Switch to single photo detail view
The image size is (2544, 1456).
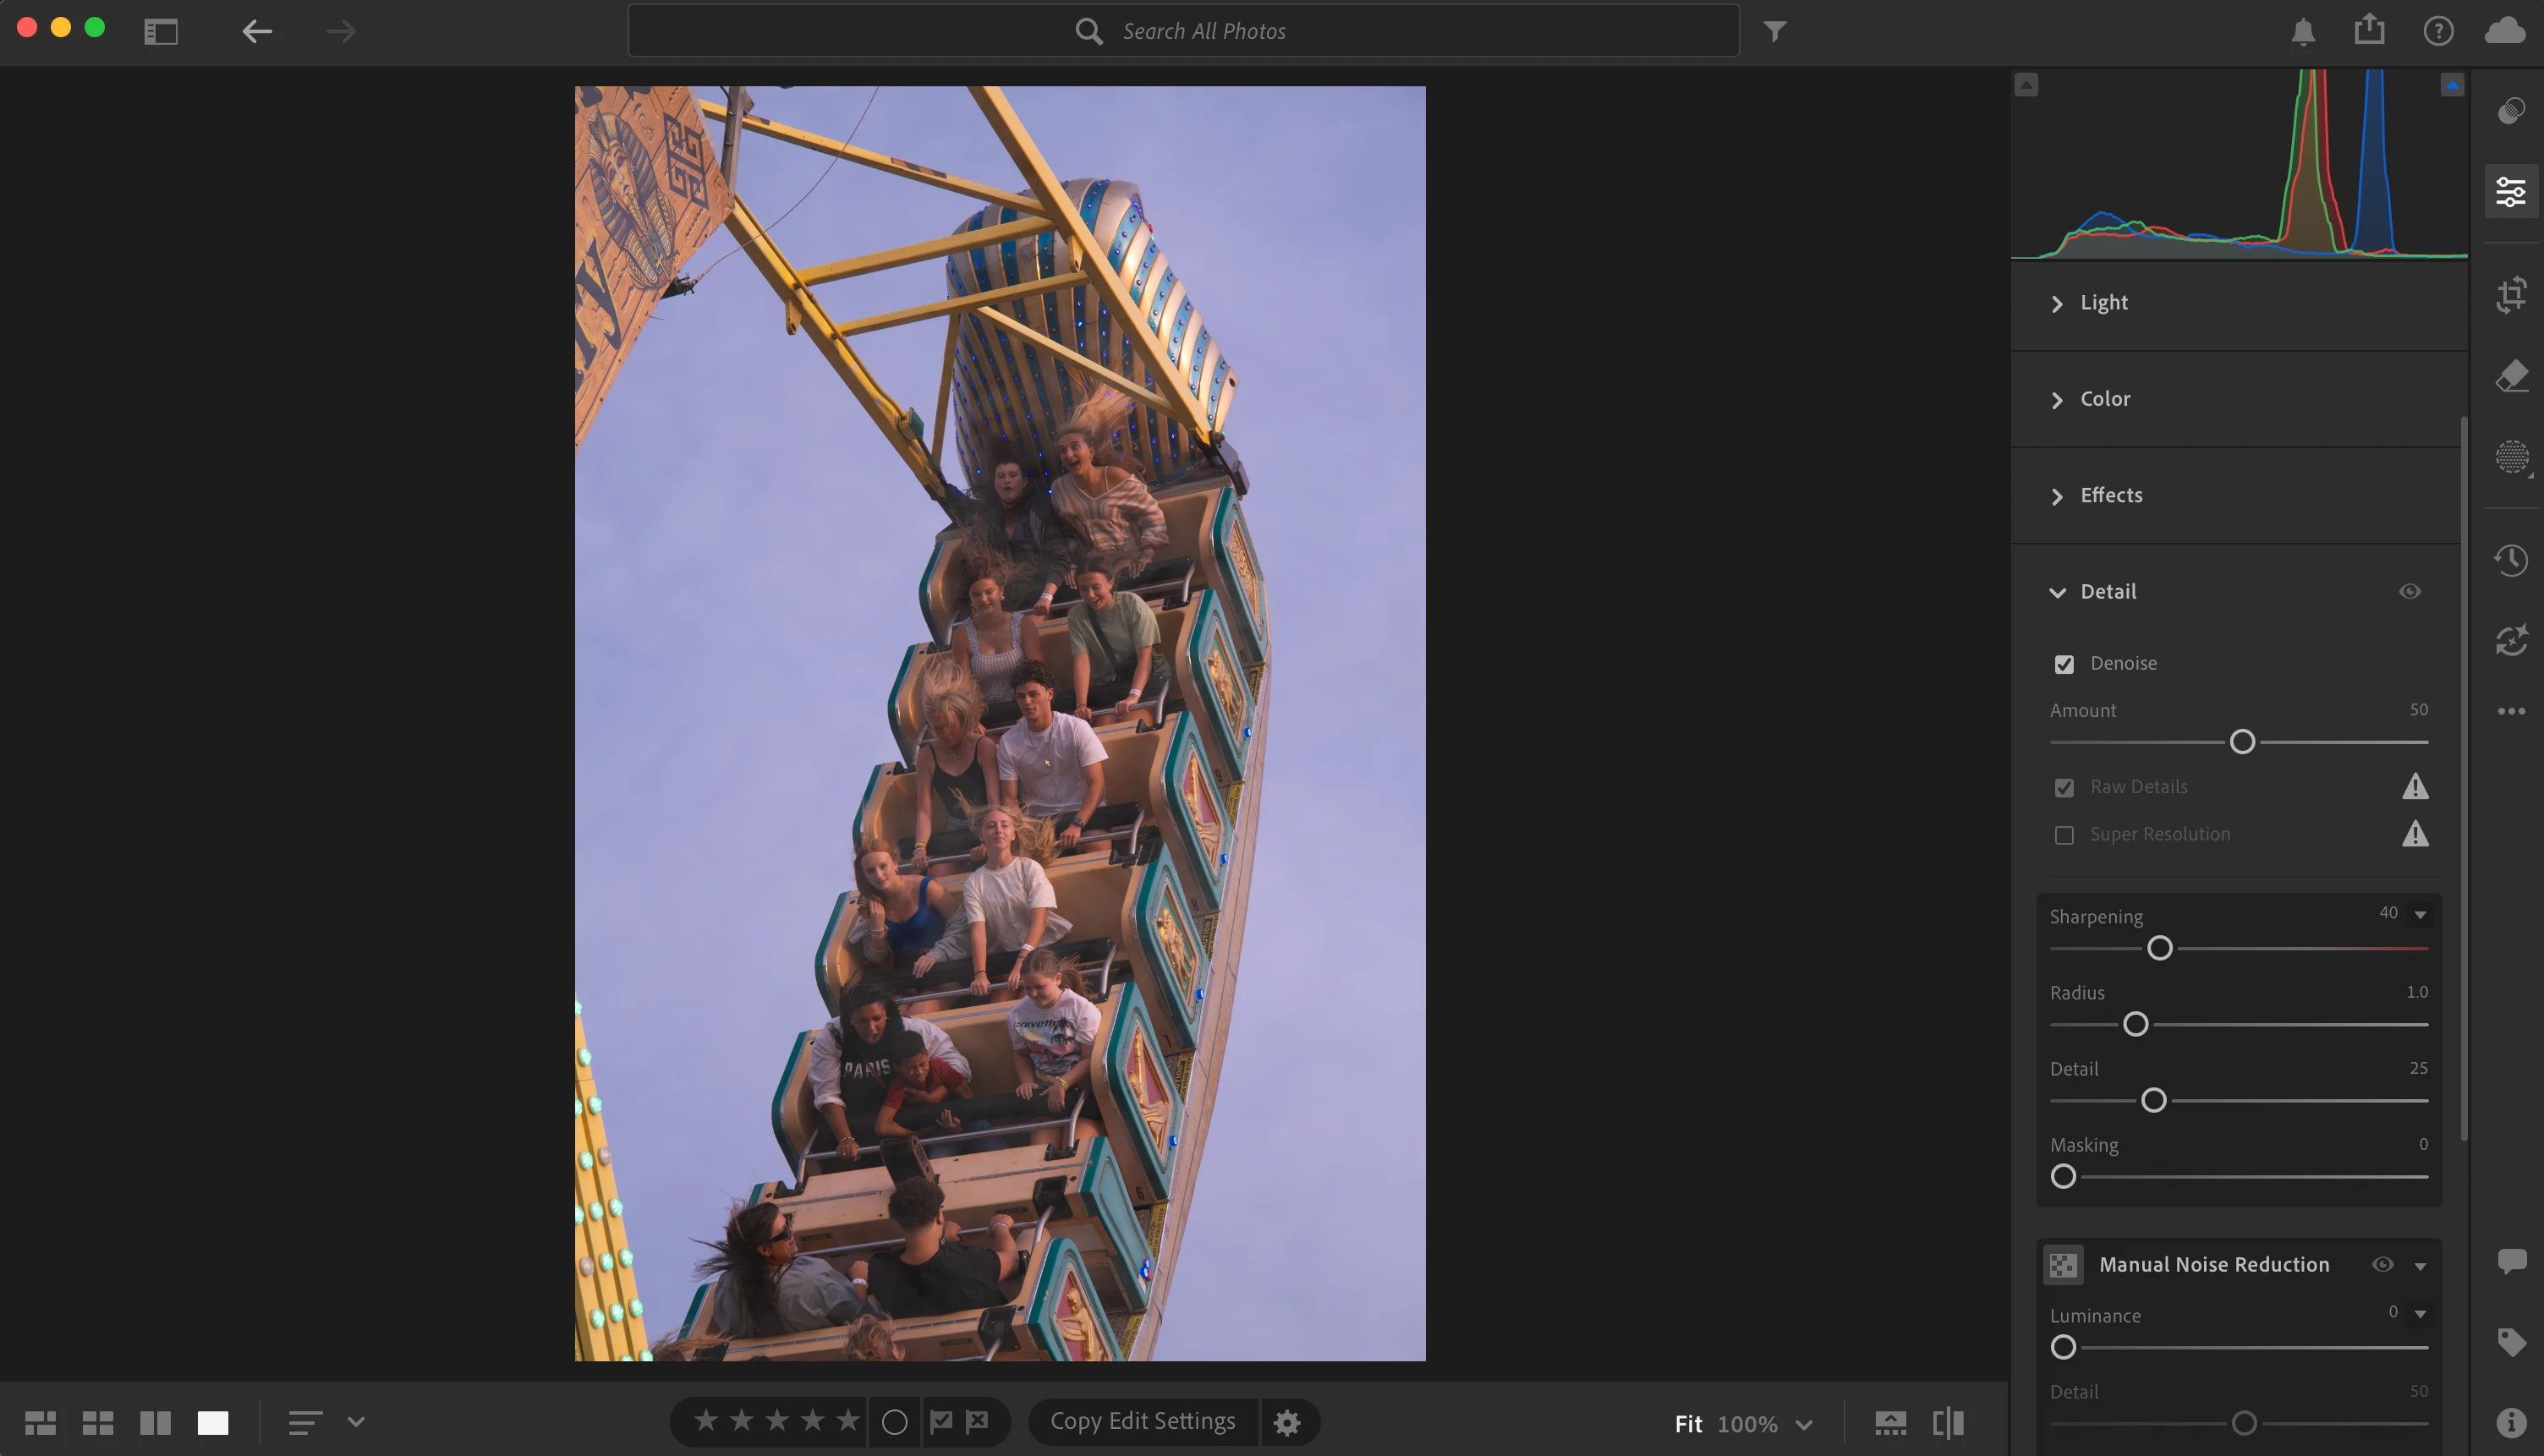click(x=213, y=1422)
